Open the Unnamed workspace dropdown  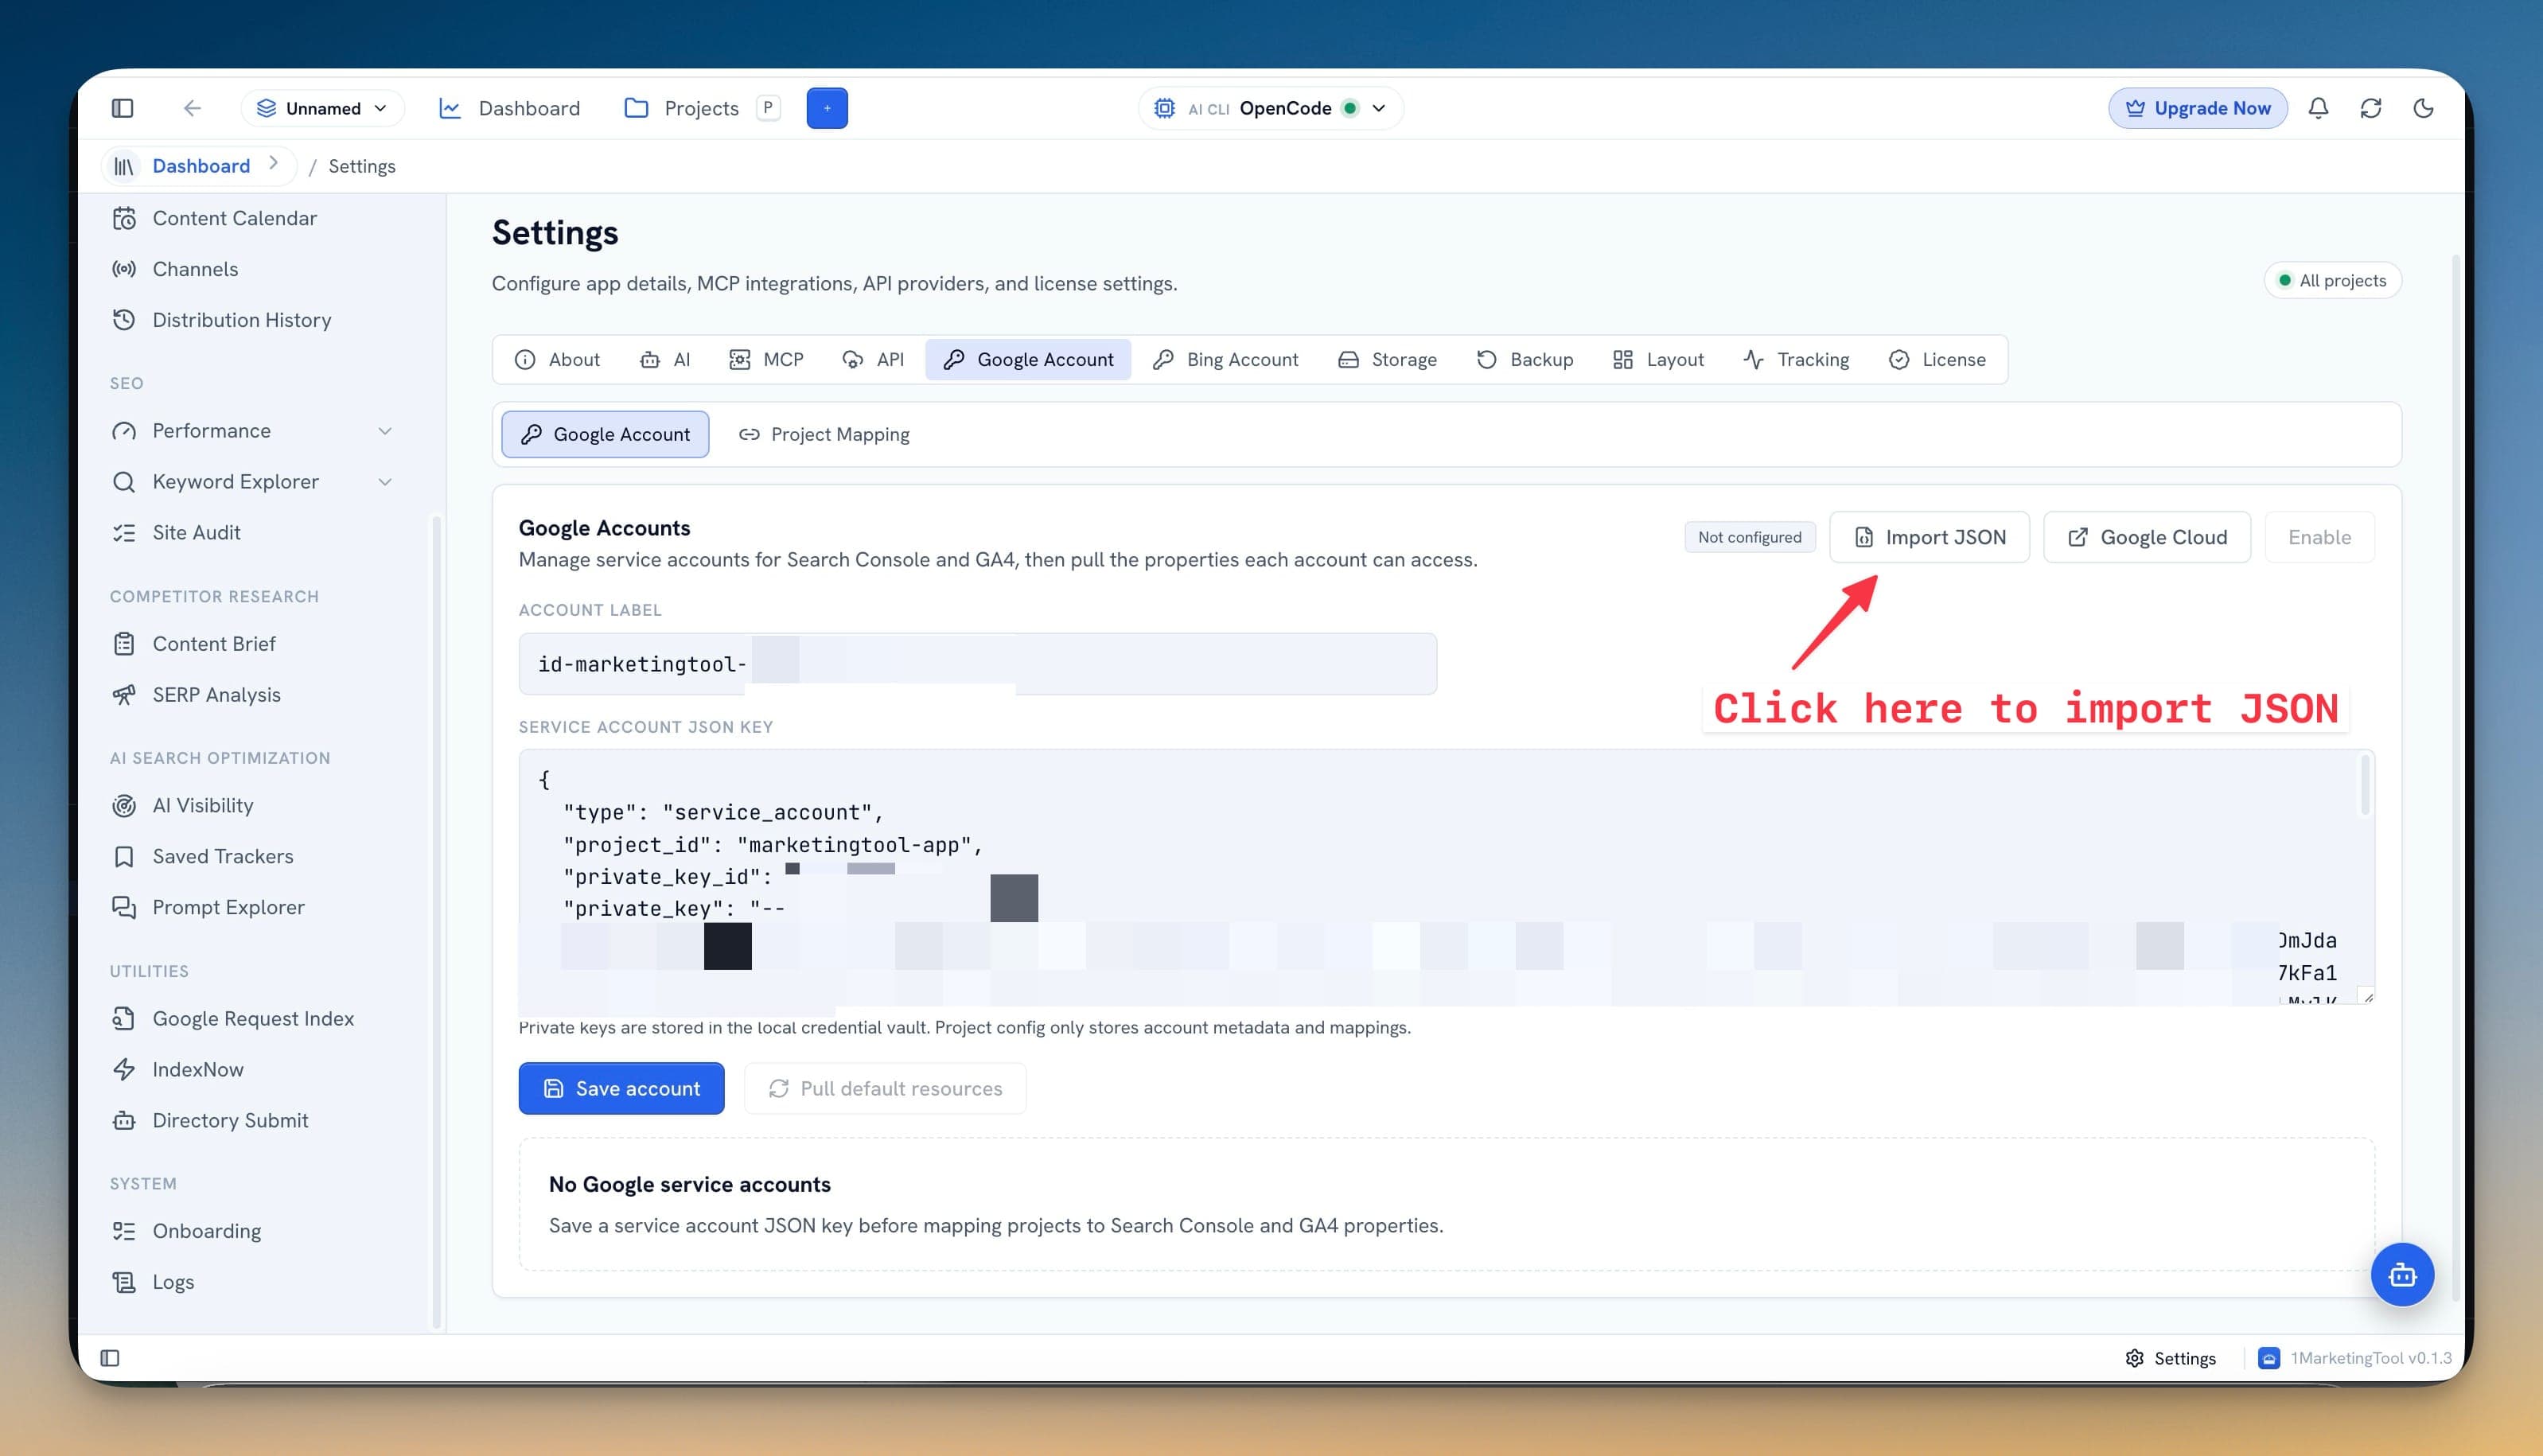point(322,108)
